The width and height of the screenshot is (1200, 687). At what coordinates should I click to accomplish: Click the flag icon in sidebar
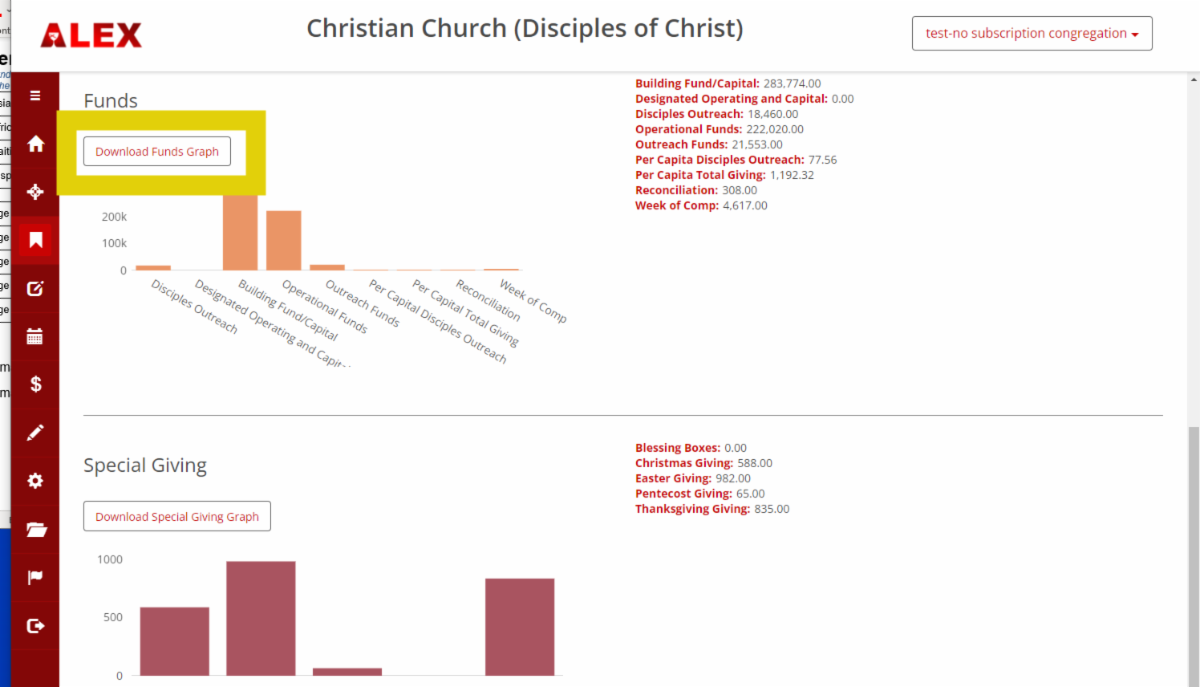(x=35, y=577)
